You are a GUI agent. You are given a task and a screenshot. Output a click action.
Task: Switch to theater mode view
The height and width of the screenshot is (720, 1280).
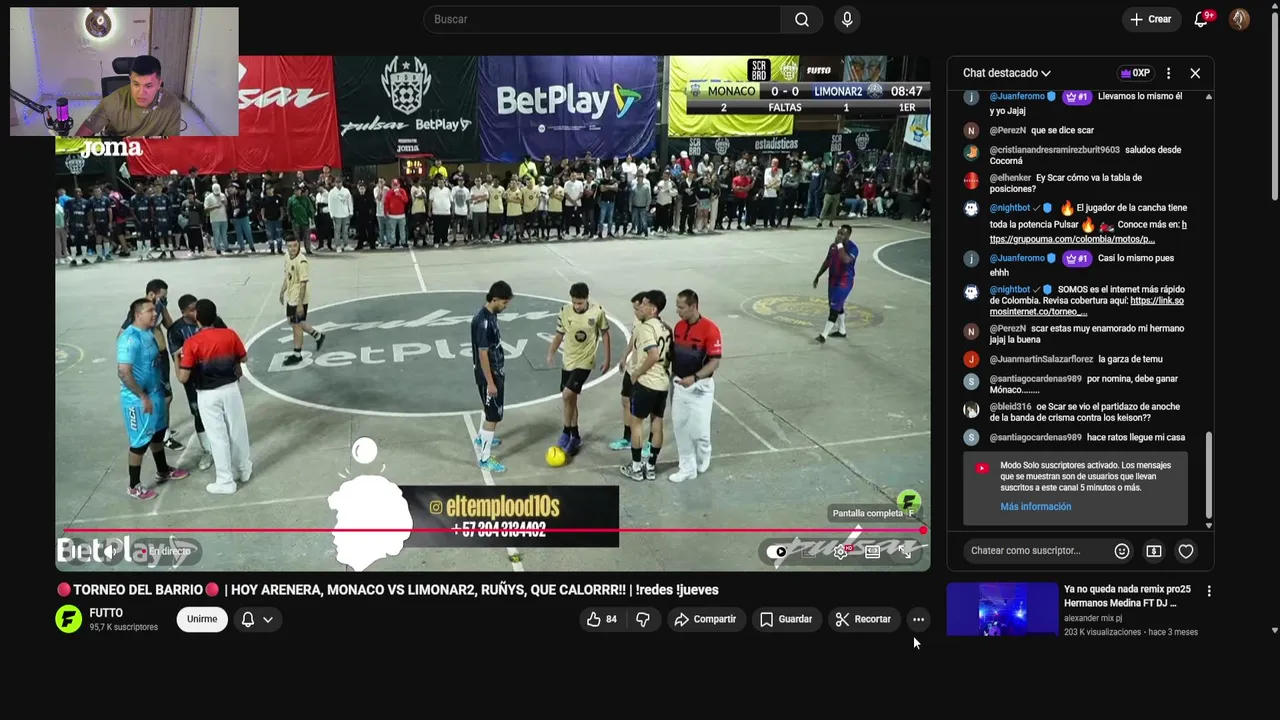[x=873, y=551]
